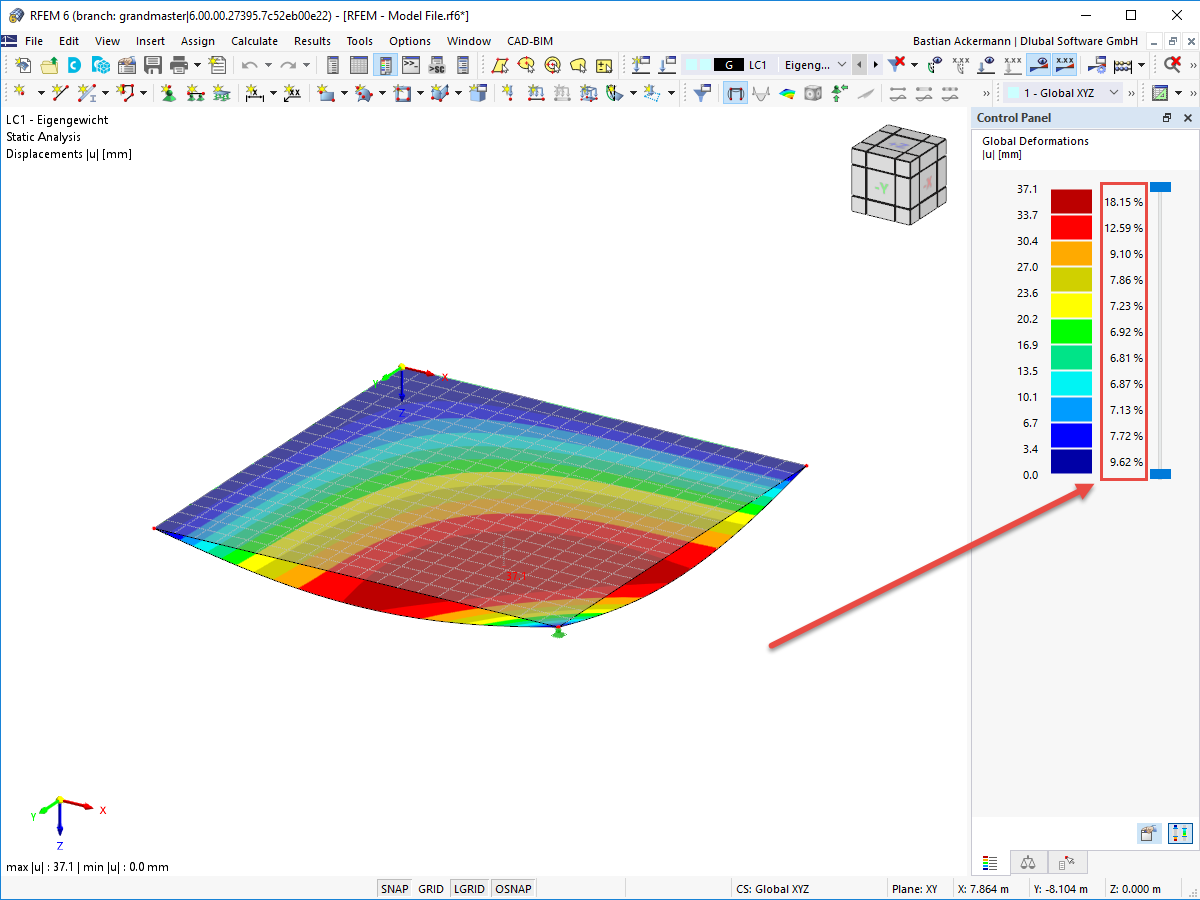Insert a new nodal support
This screenshot has width=1200, height=900.
click(x=169, y=93)
